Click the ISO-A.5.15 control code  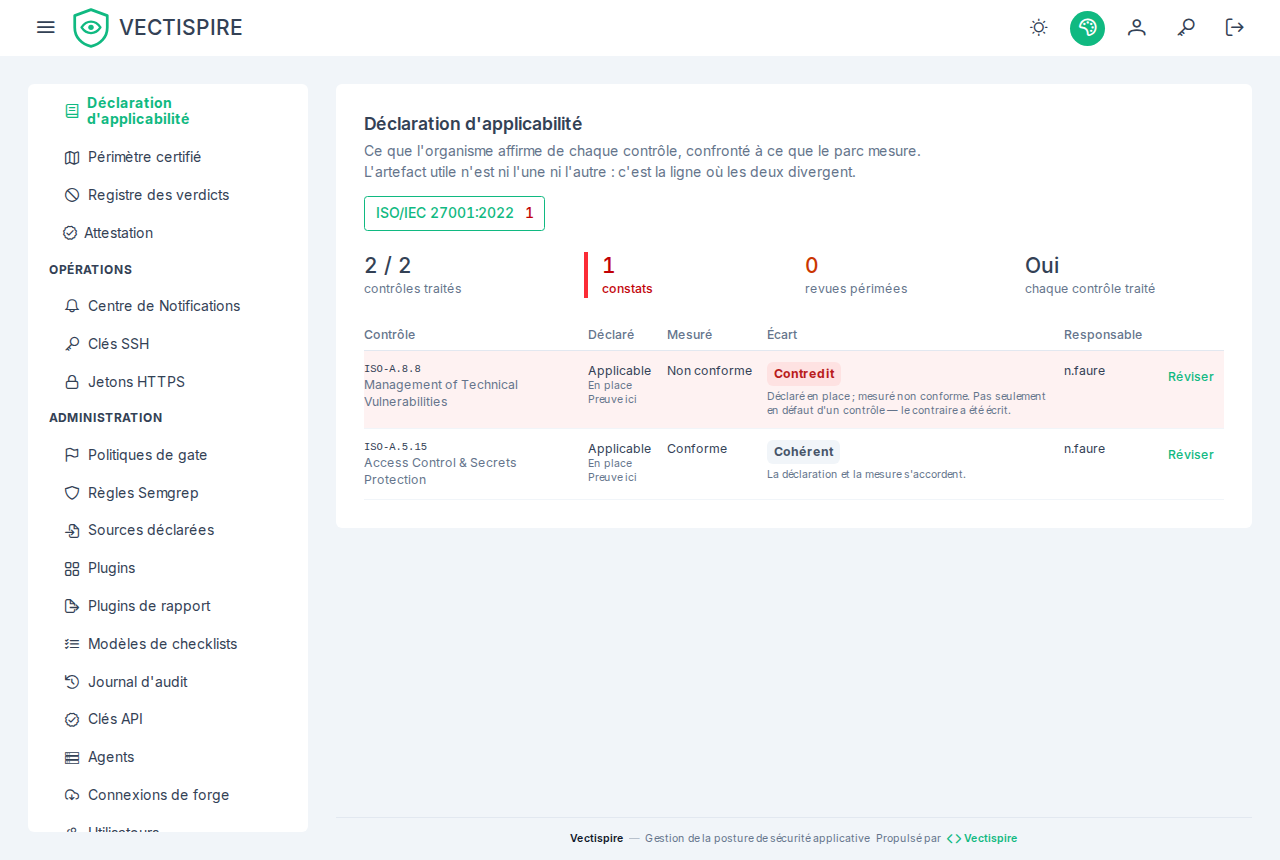pos(396,447)
